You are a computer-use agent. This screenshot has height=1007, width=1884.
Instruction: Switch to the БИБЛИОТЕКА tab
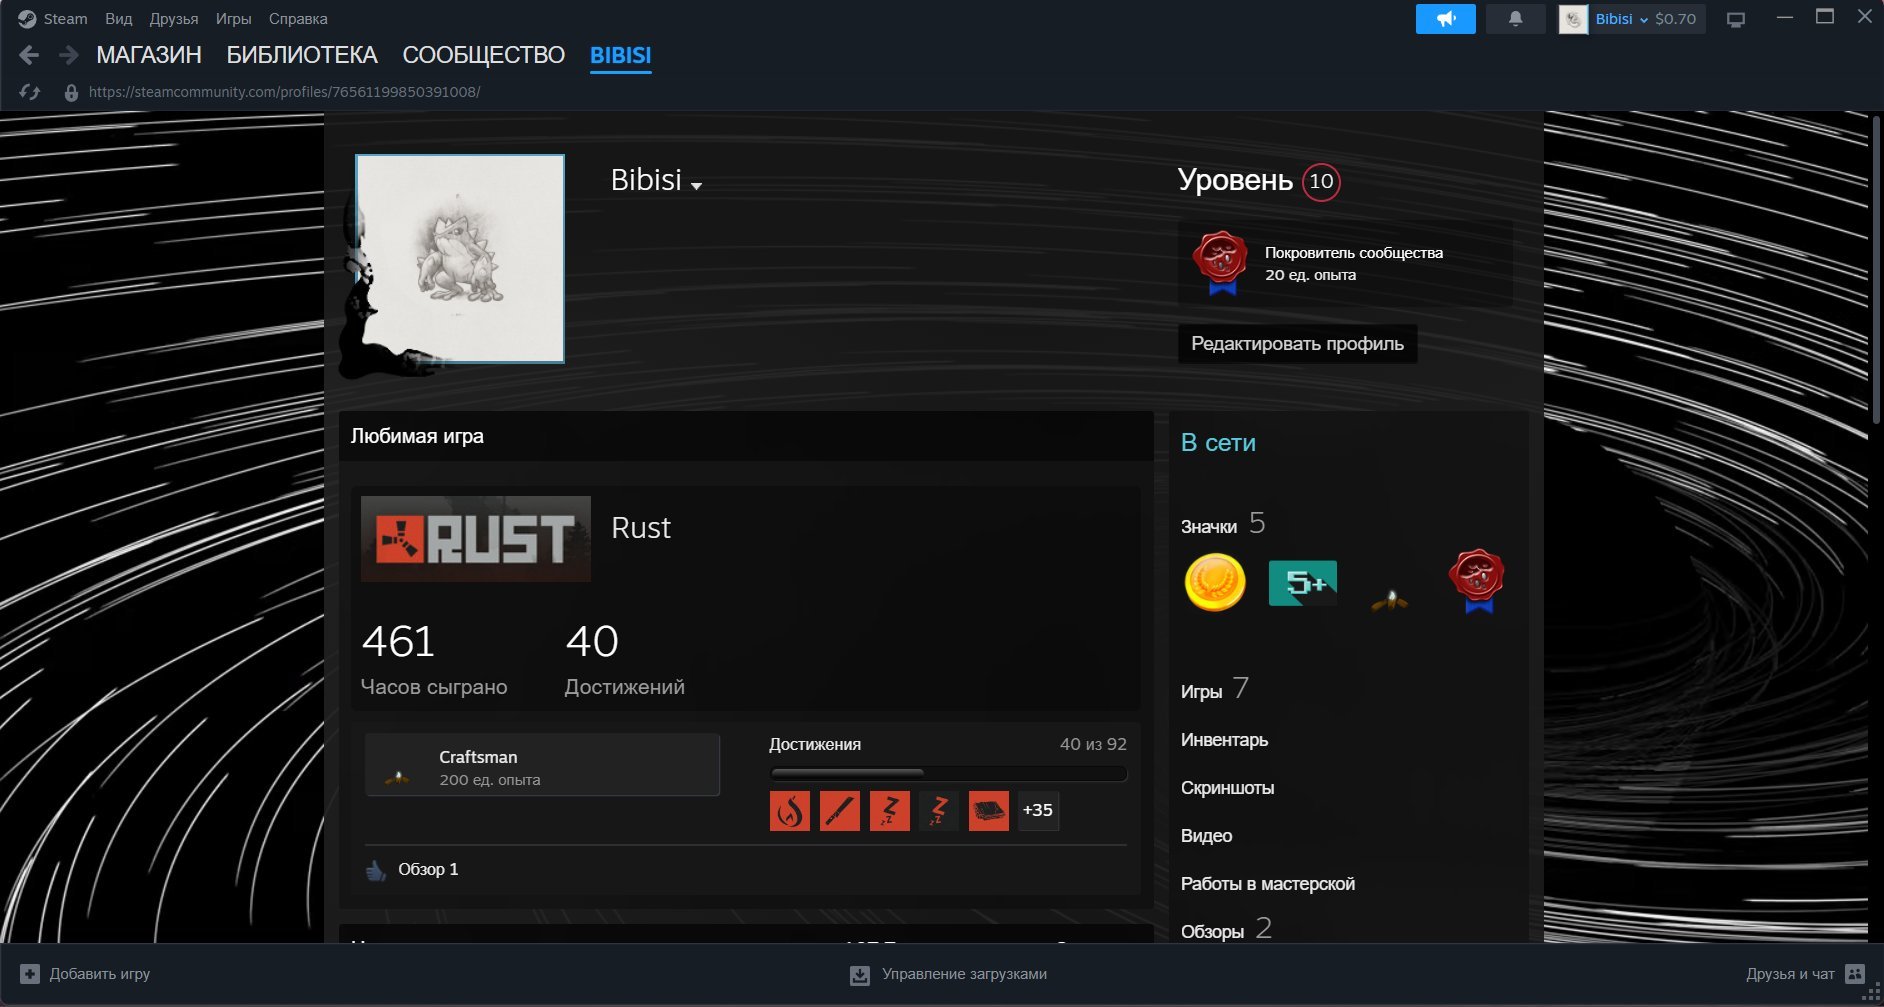302,55
